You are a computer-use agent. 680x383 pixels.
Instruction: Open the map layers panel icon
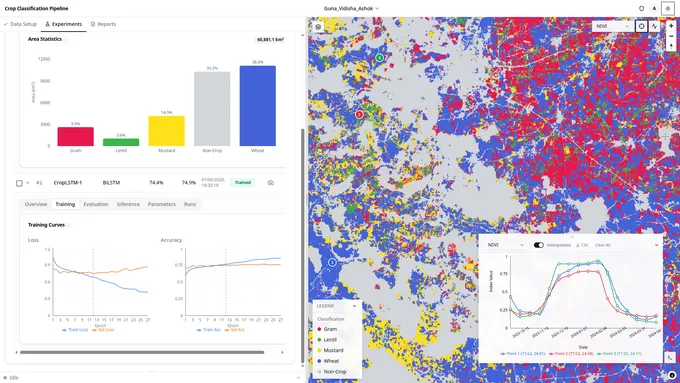pos(318,26)
